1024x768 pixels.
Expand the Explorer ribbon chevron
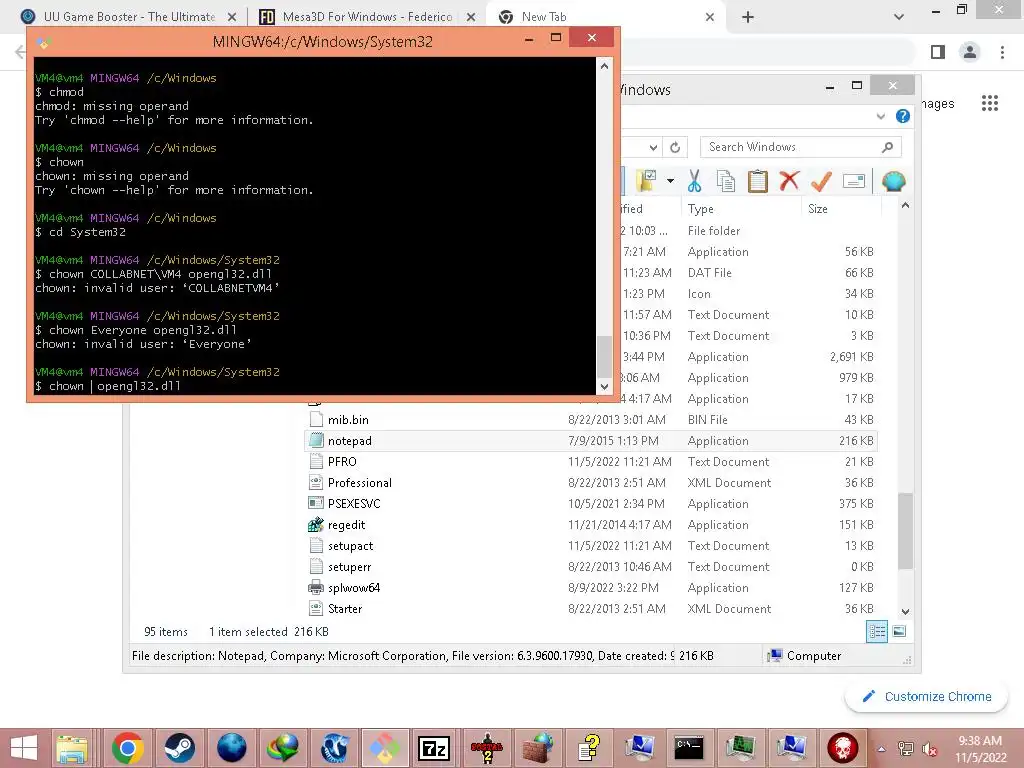[881, 116]
